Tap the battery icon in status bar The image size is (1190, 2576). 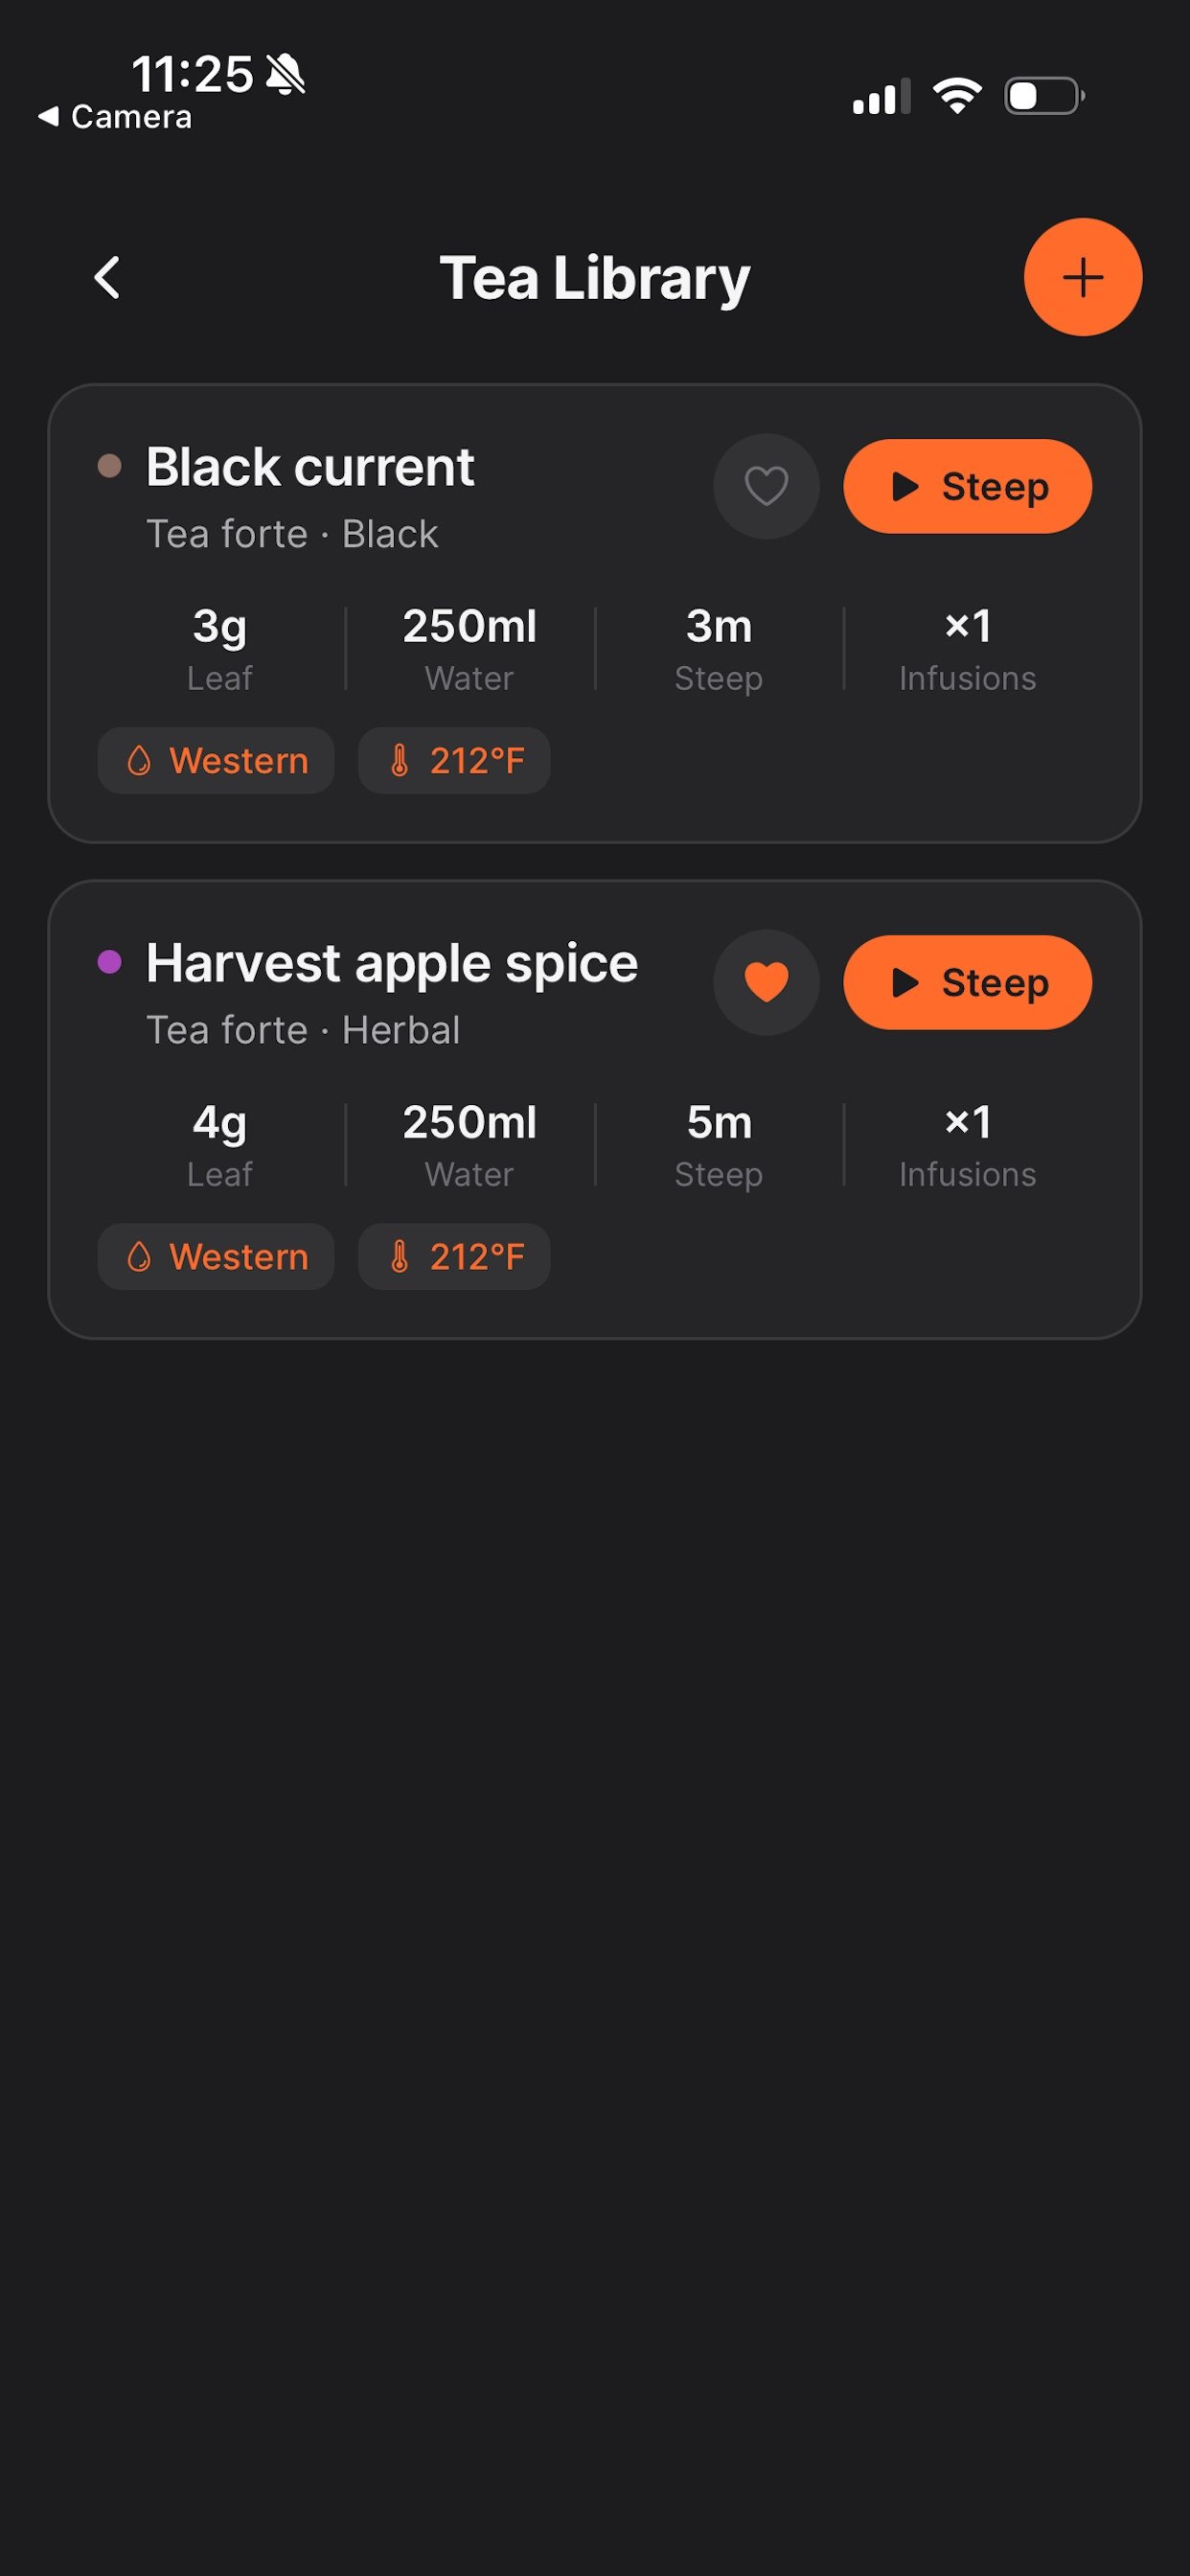1044,96
